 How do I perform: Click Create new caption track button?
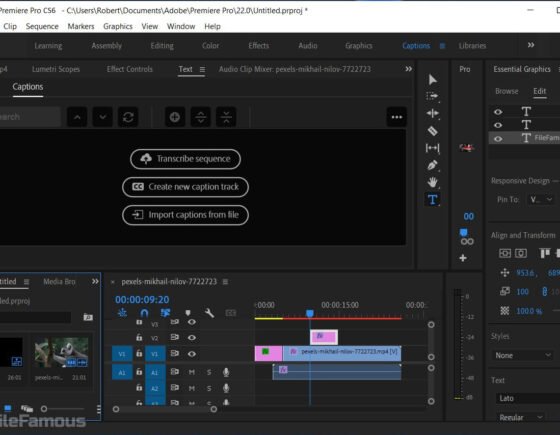point(185,187)
